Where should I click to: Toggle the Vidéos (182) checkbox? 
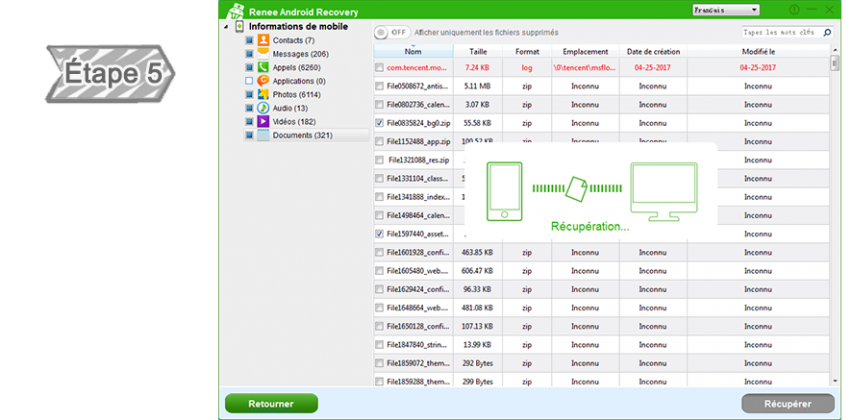coord(249,121)
